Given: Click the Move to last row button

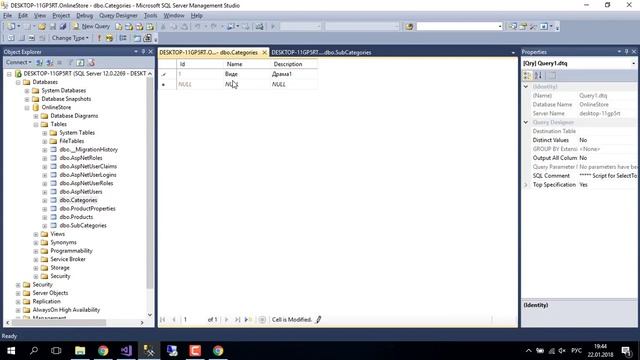Looking at the screenshot, I should pos(237,320).
